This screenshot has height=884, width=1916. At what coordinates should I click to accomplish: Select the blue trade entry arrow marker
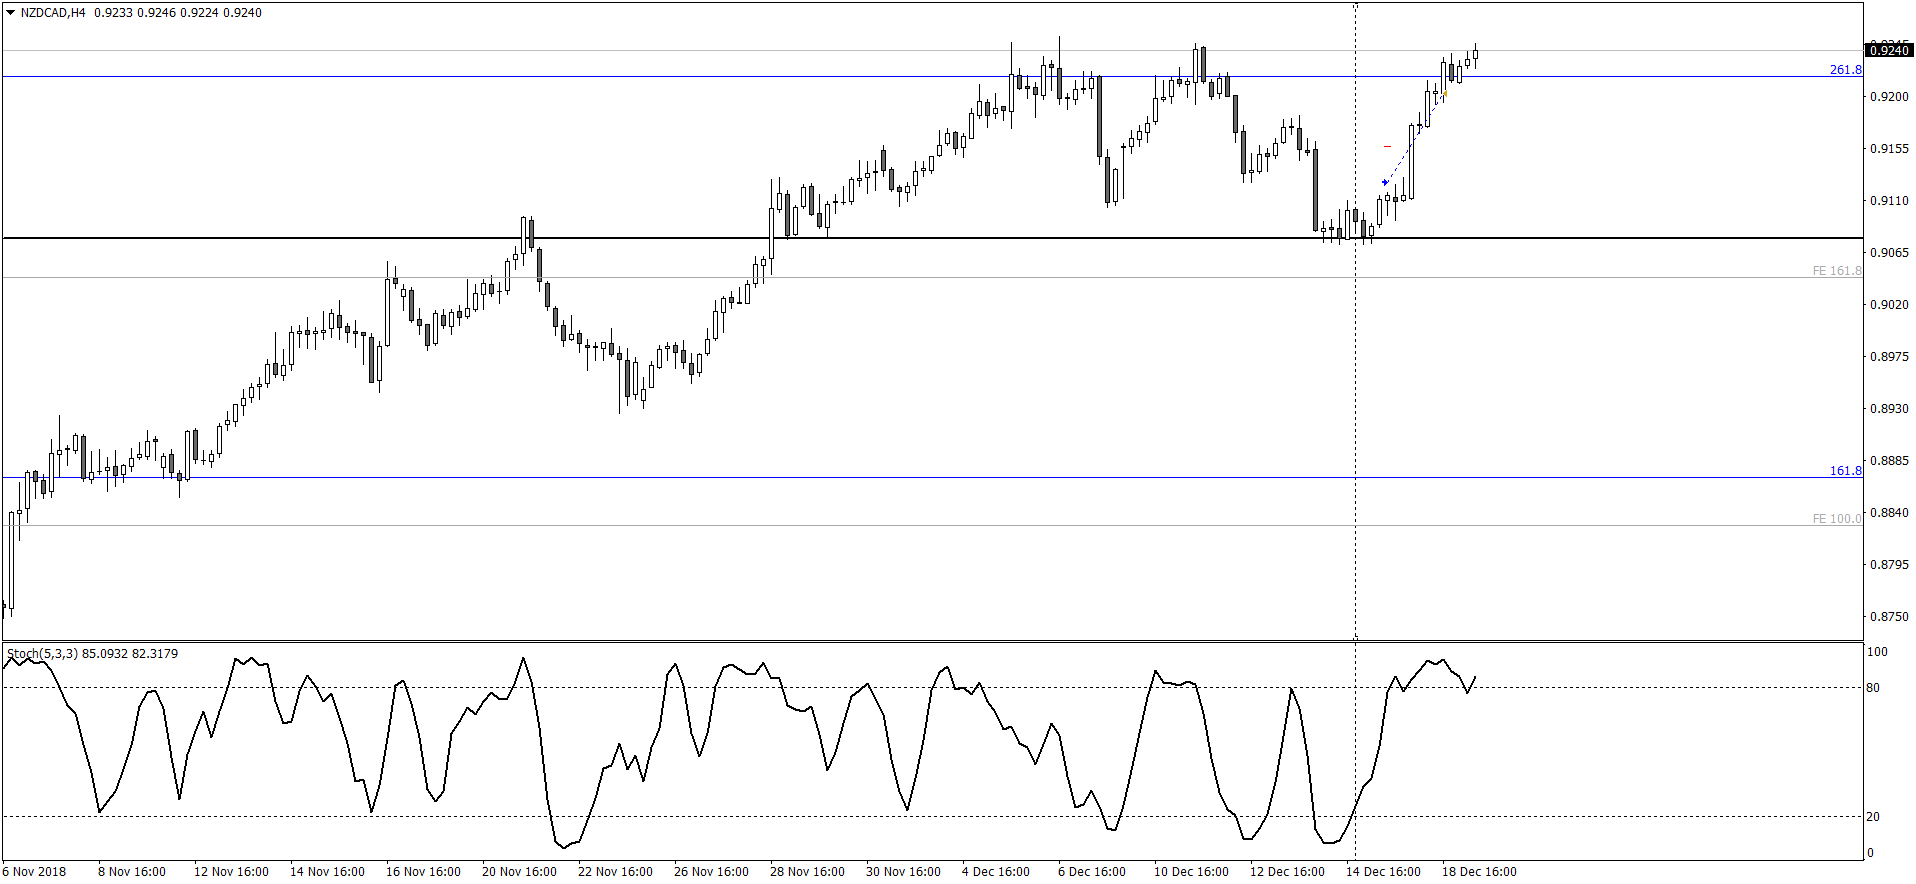pos(1385,182)
